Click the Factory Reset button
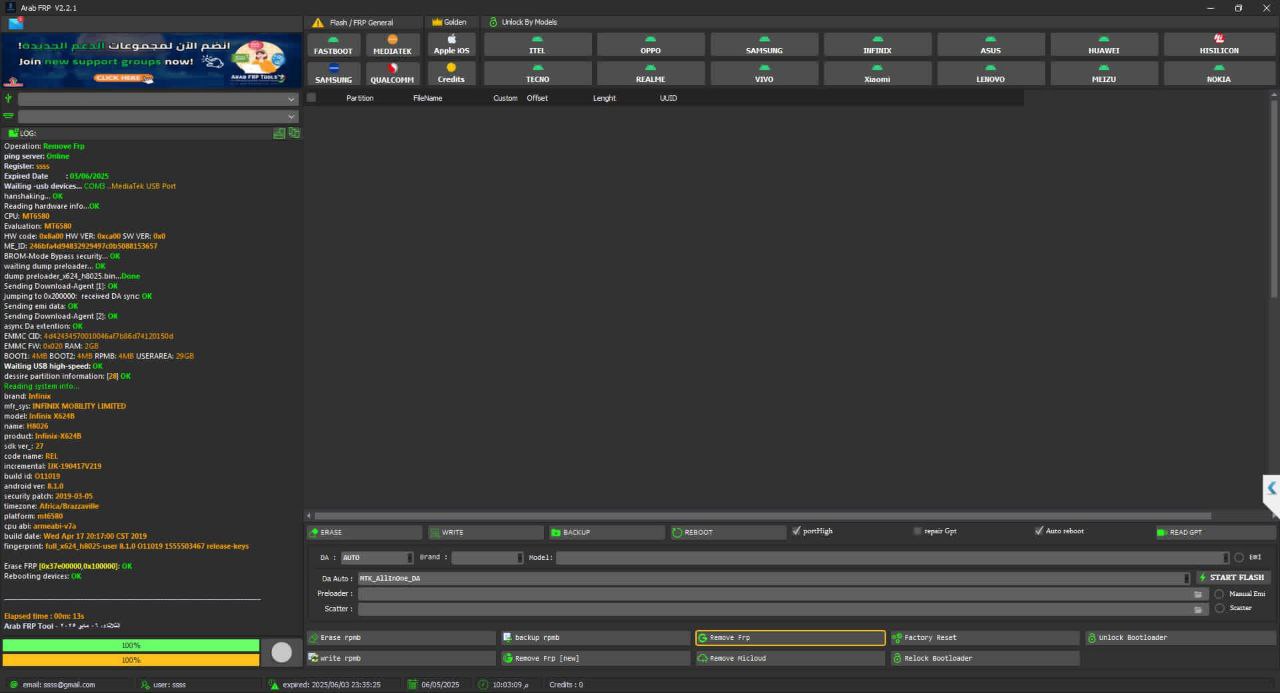This screenshot has height=693, width=1280. tap(985, 637)
